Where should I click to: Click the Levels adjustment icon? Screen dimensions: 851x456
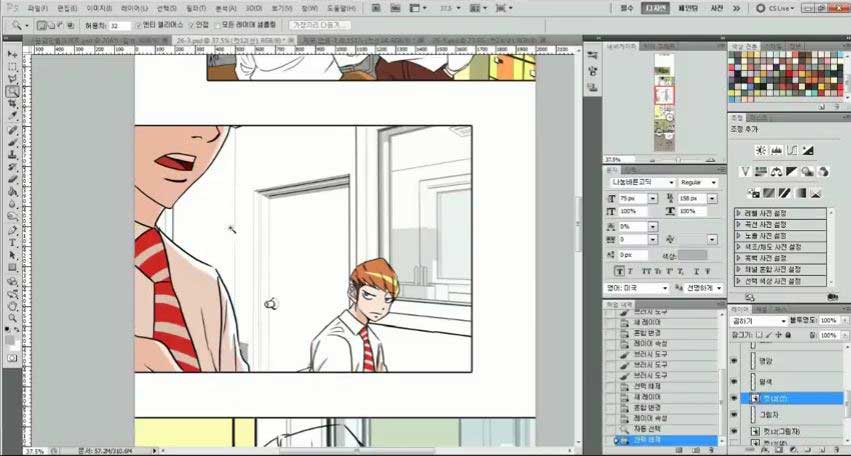pyautogui.click(x=777, y=150)
